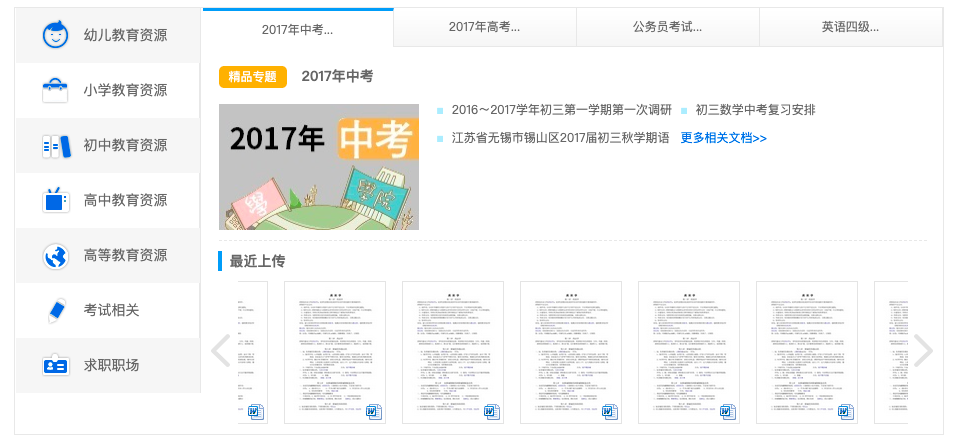Image resolution: width=955 pixels, height=444 pixels.
Task: Open 2016～2017学年初三第一学期第一次调研 document
Action: coord(562,110)
